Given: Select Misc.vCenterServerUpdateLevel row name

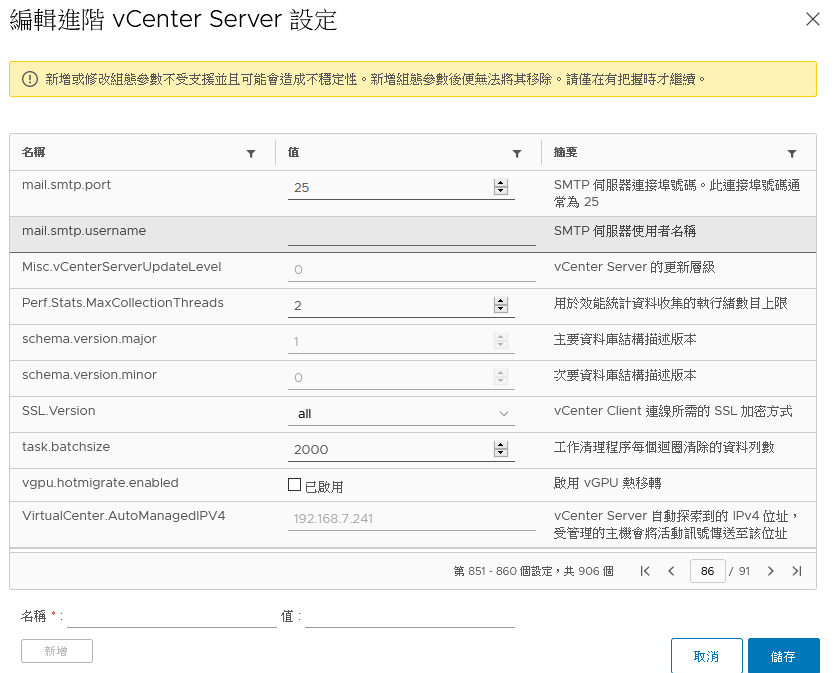Looking at the screenshot, I should [x=122, y=267].
